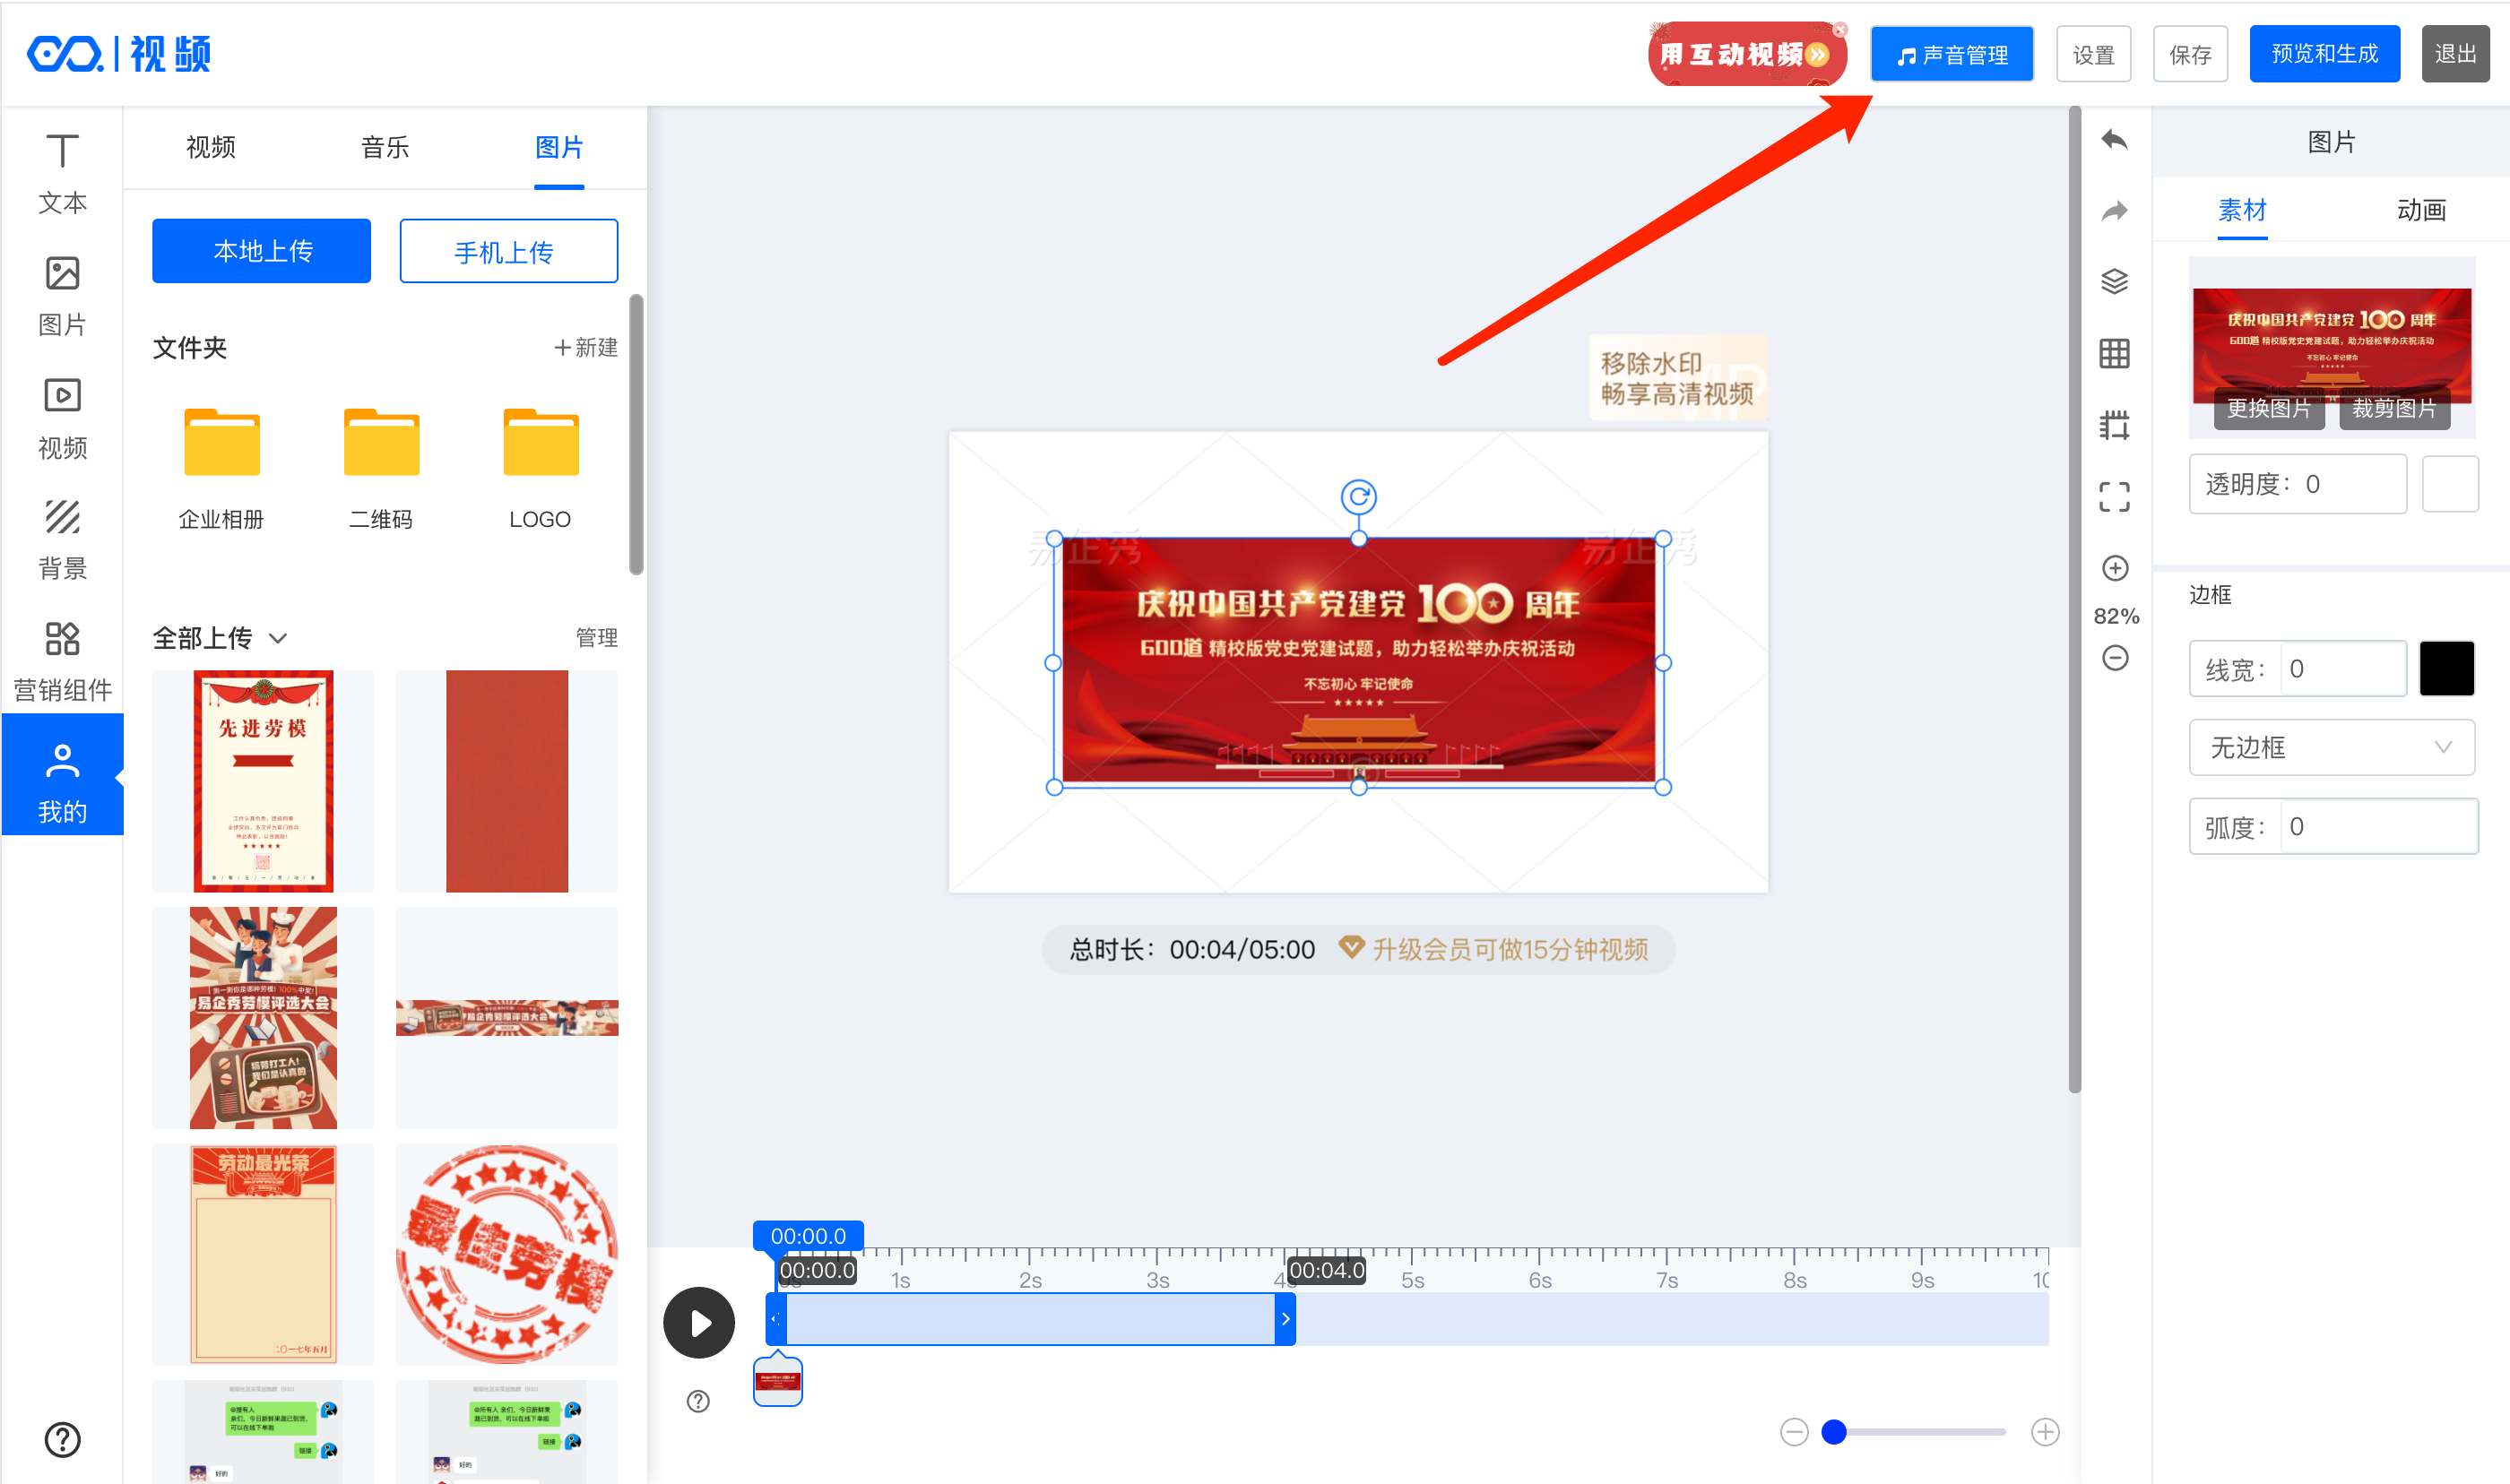This screenshot has height=1484, width=2510.
Task: Open the 视频 video section in sidebar
Action: [x=62, y=418]
